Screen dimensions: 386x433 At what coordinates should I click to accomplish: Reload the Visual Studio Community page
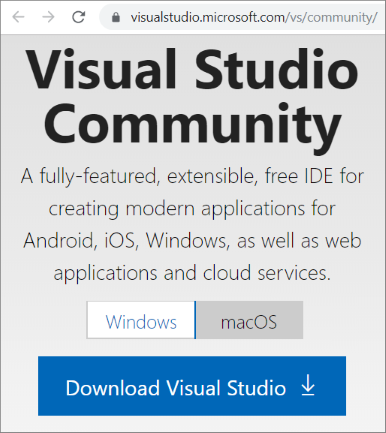click(79, 17)
